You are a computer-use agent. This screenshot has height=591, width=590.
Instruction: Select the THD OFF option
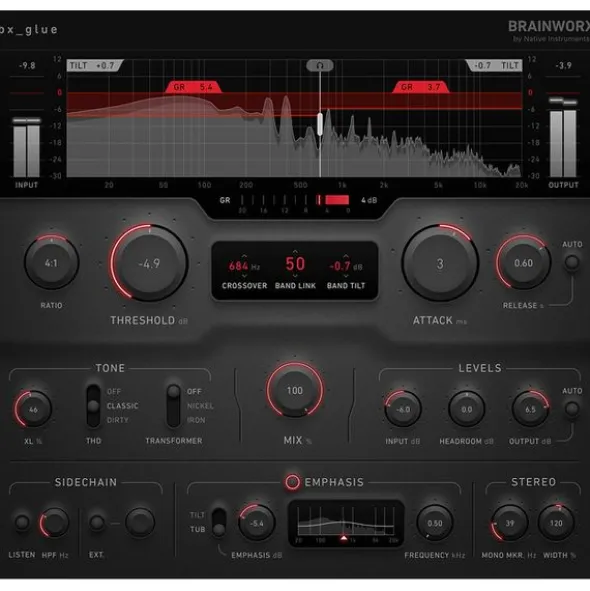click(x=113, y=392)
